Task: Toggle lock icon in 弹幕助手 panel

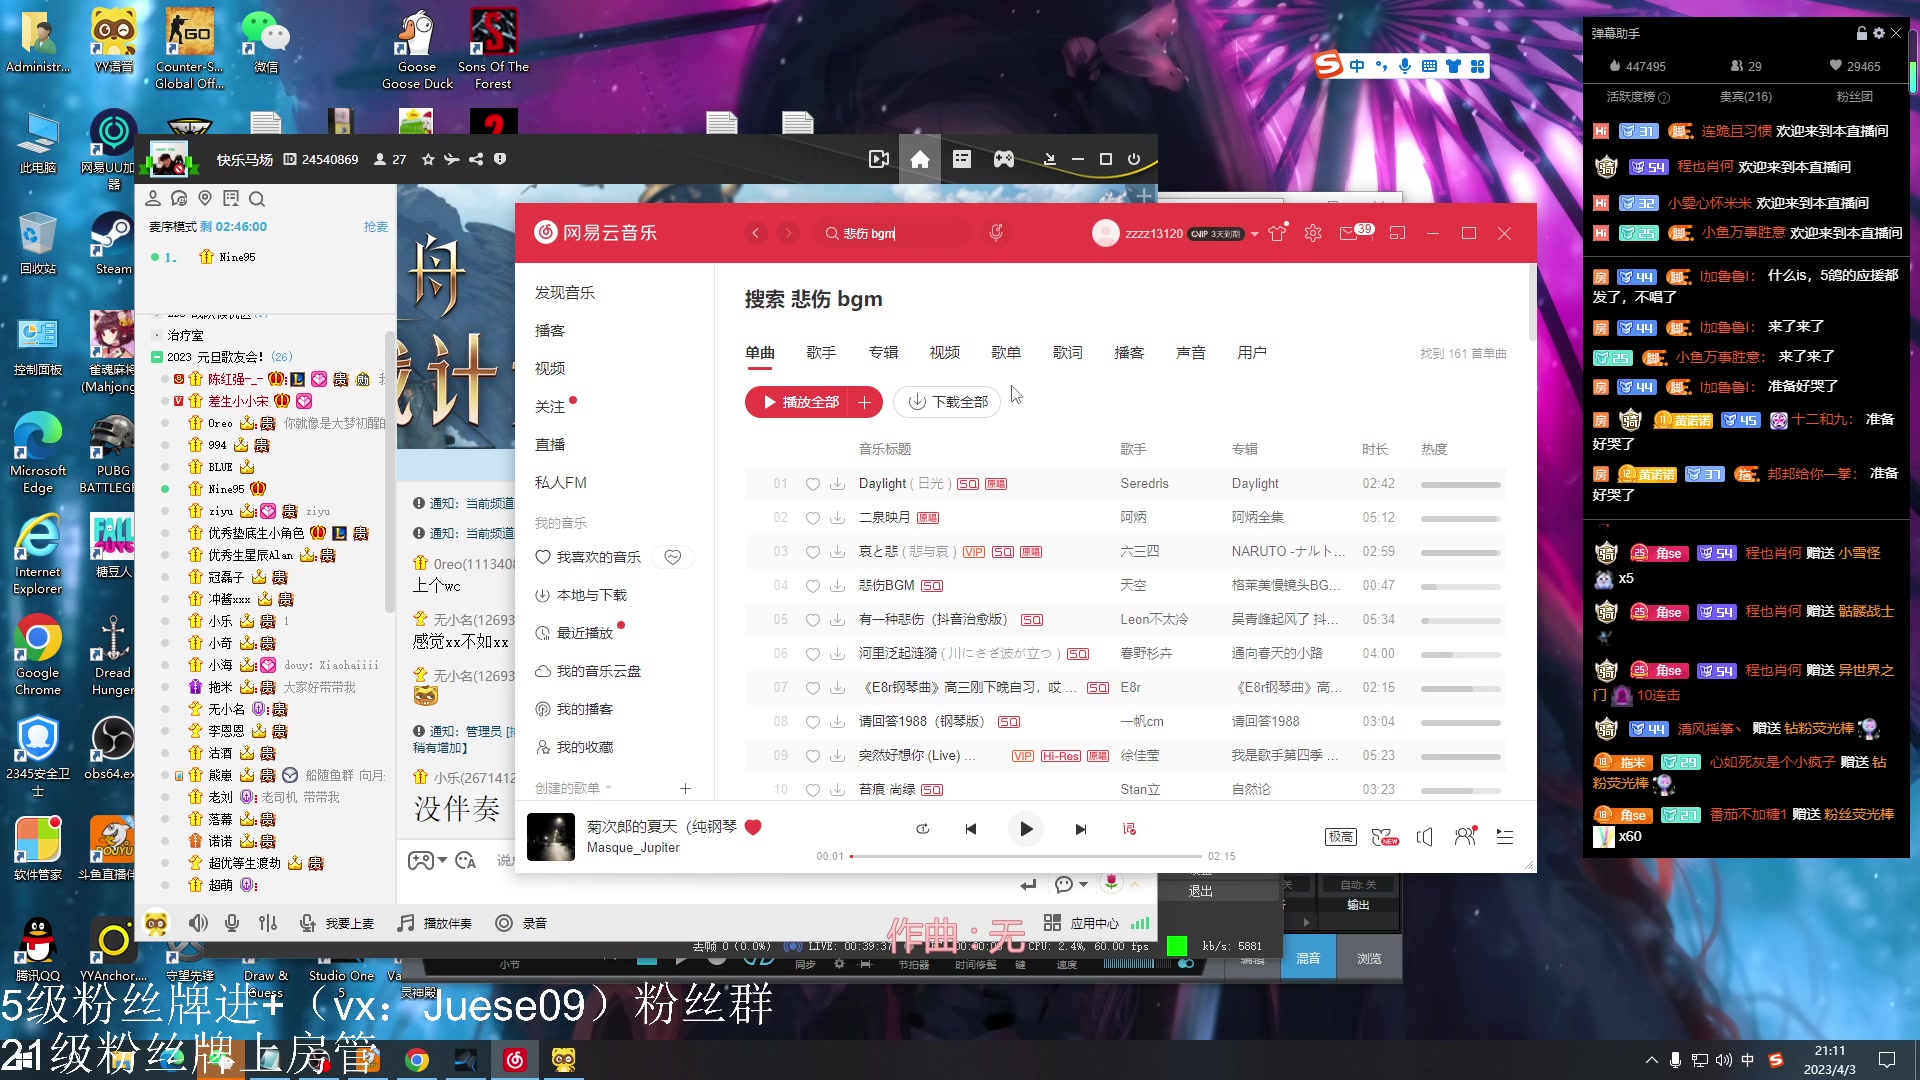Action: [1862, 33]
